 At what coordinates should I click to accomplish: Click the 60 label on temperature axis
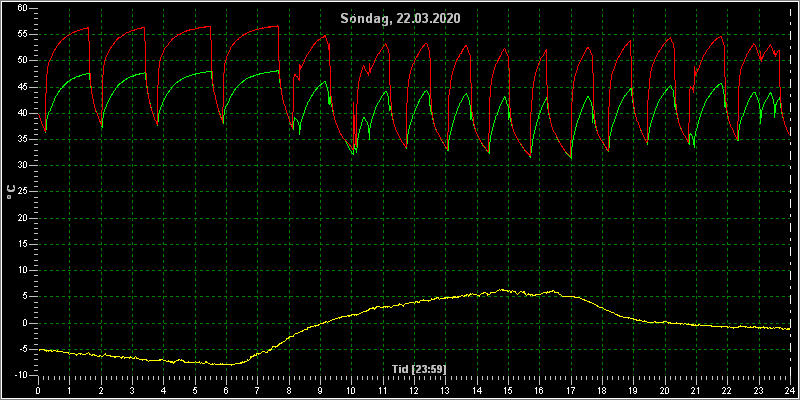[x=22, y=8]
